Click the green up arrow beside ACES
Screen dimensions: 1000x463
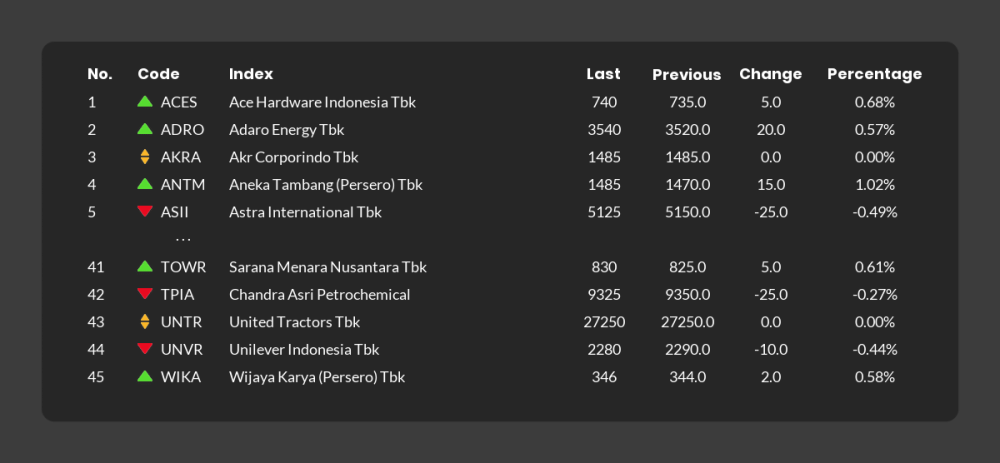(145, 102)
